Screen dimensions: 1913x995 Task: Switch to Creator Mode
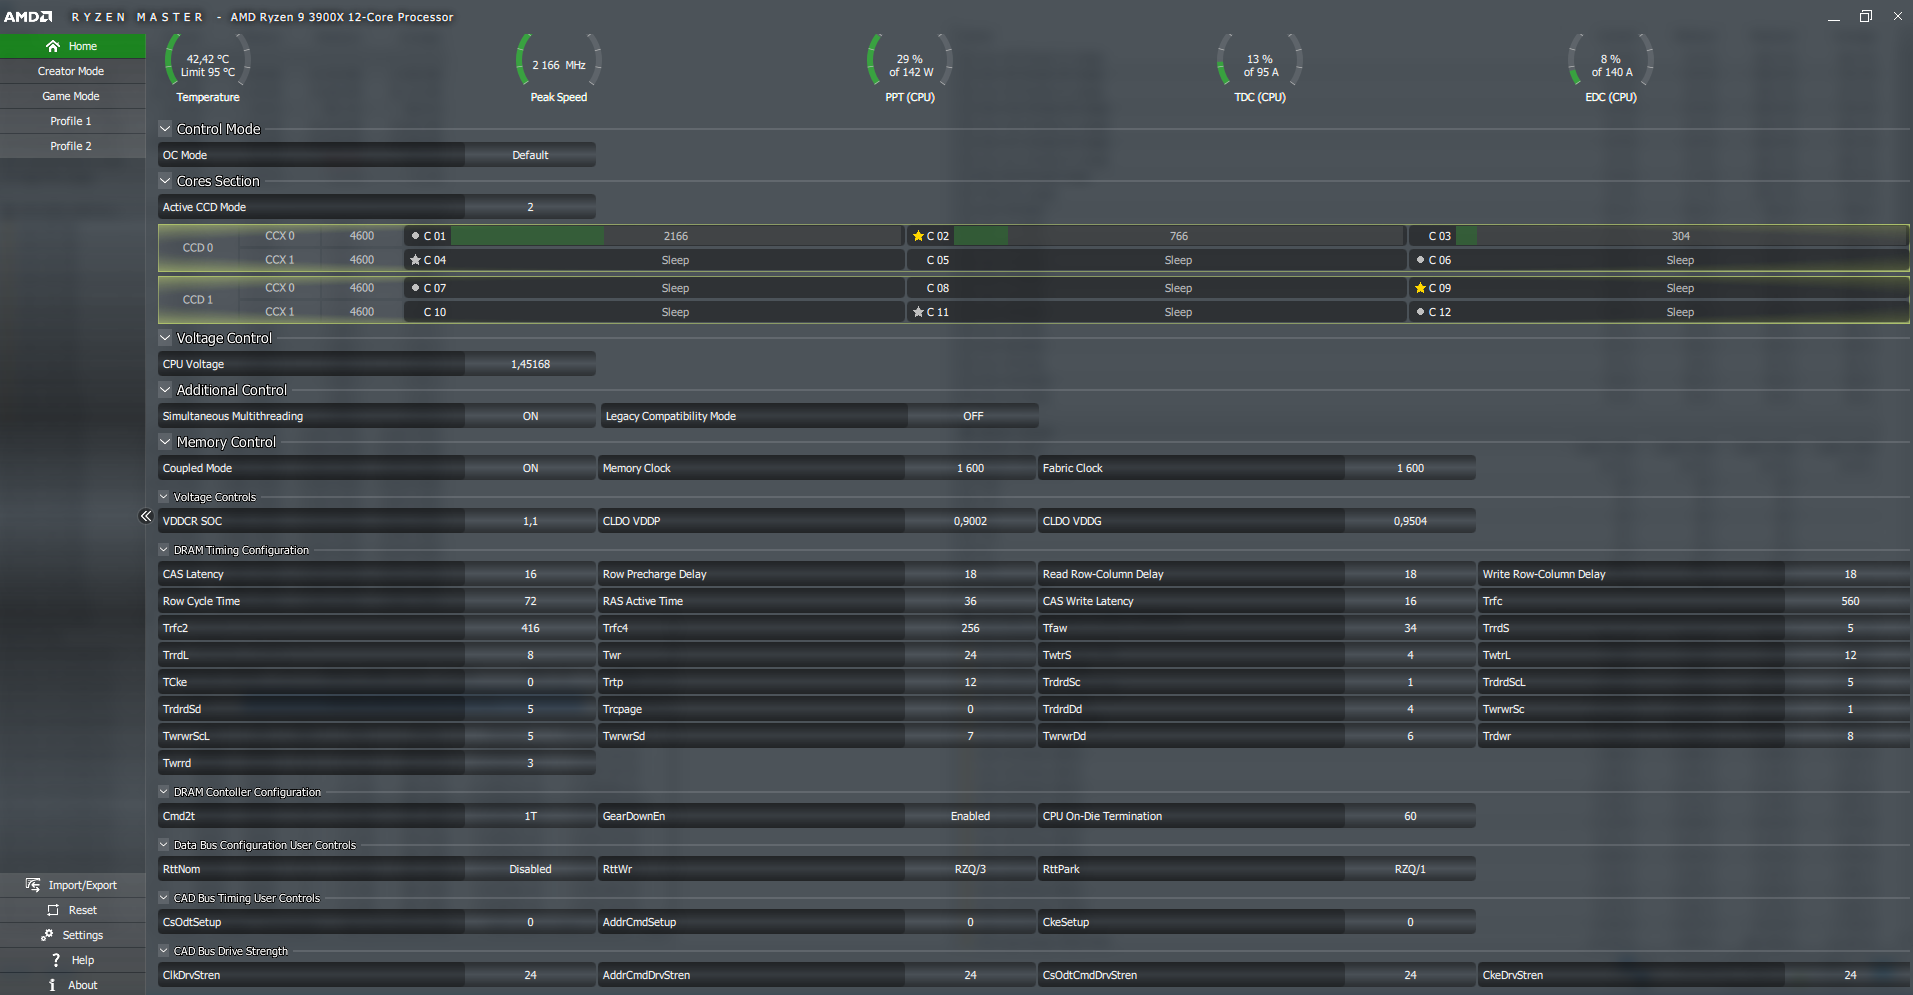point(72,71)
